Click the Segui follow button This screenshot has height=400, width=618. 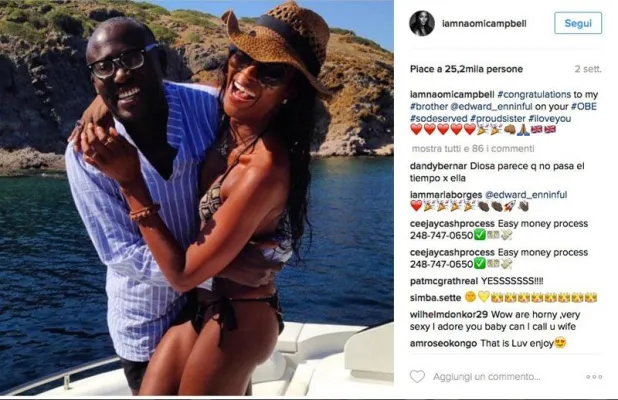coord(578,23)
